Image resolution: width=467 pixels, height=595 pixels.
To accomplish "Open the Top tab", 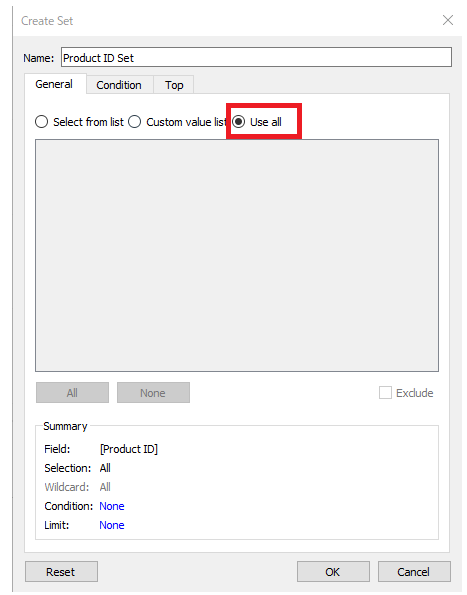I will pos(174,85).
